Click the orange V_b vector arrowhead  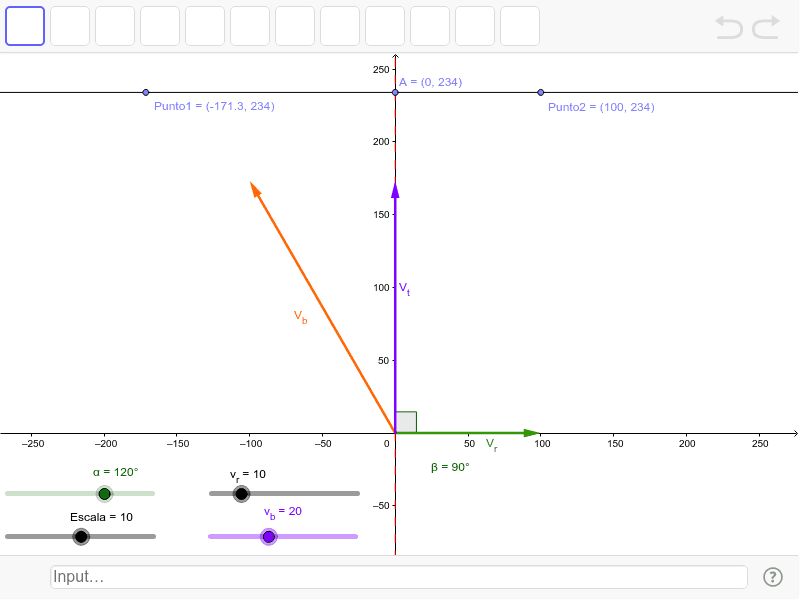[x=255, y=189]
